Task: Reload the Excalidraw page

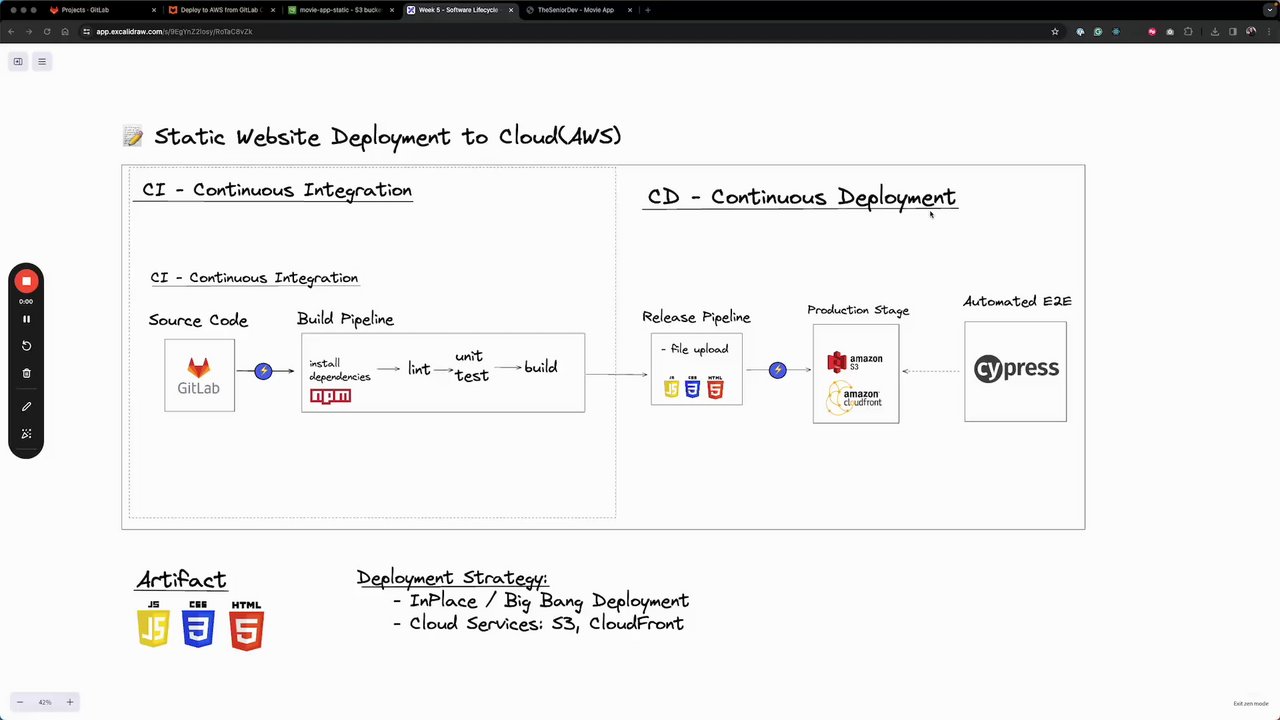Action: click(x=46, y=31)
